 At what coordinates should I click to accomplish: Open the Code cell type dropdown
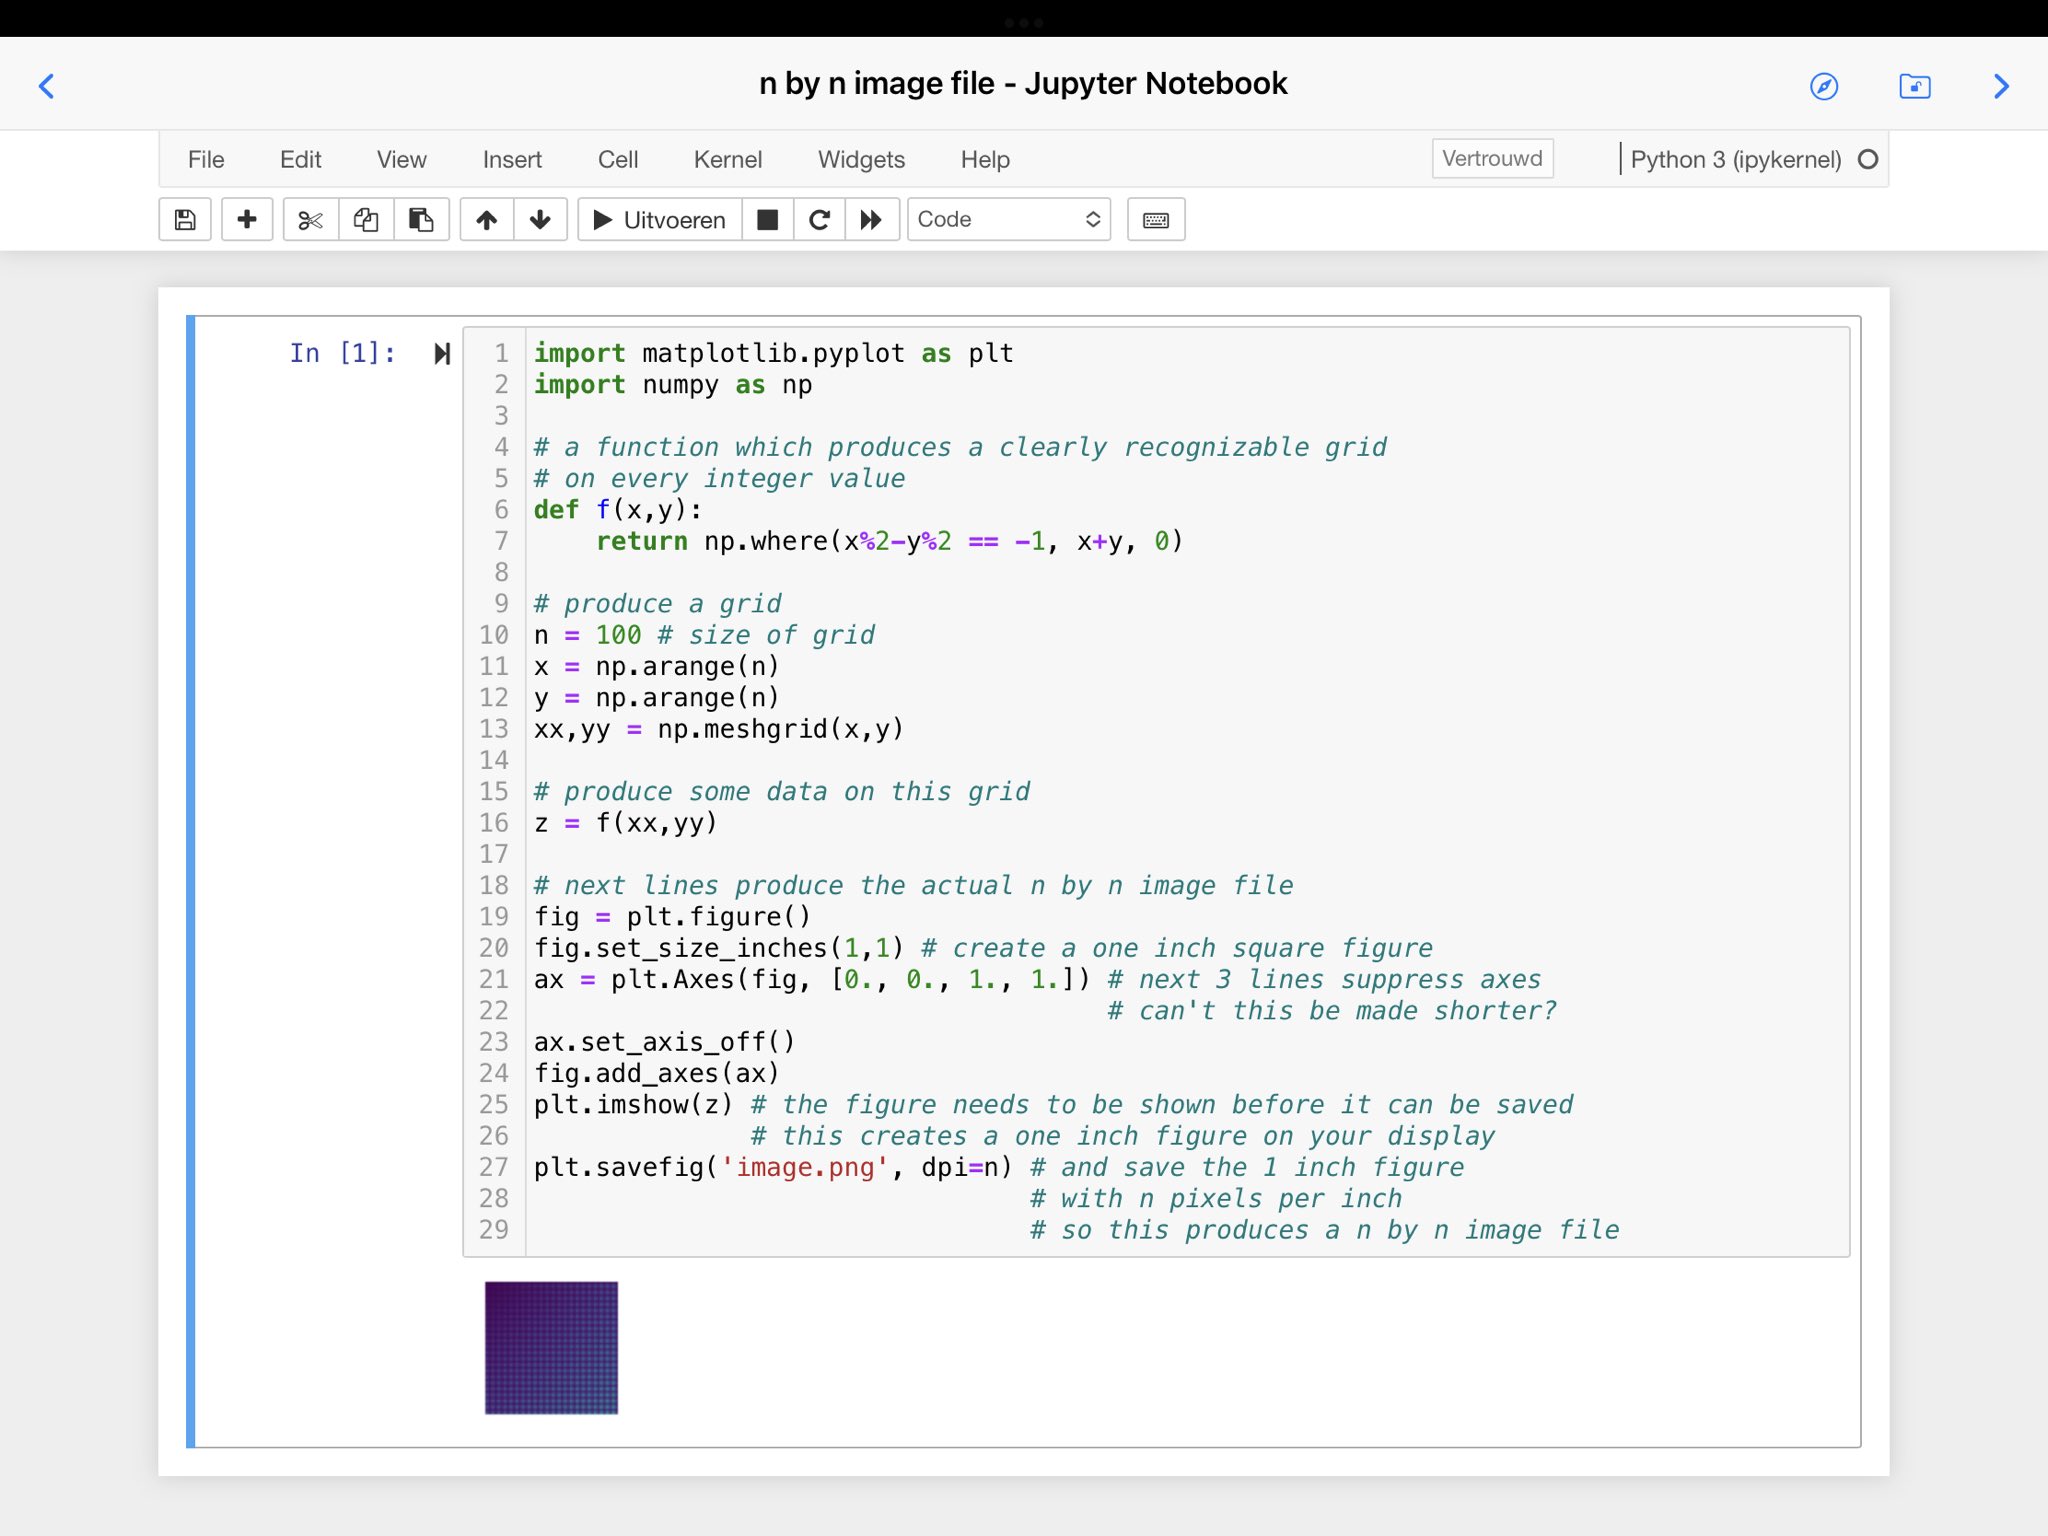(1008, 220)
